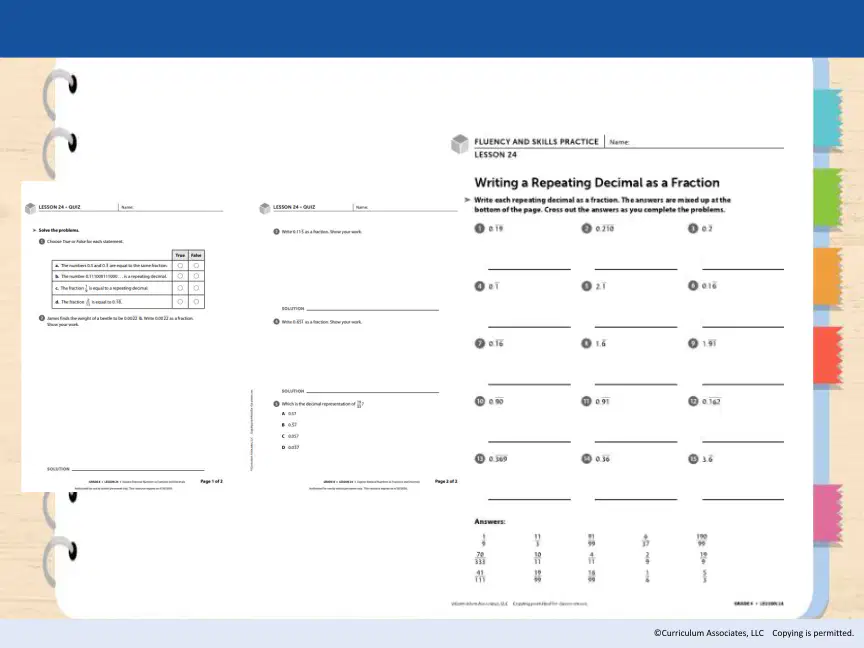Click problem number 3 bullet for 0.2
The width and height of the screenshot is (864, 648).
[x=693, y=229]
